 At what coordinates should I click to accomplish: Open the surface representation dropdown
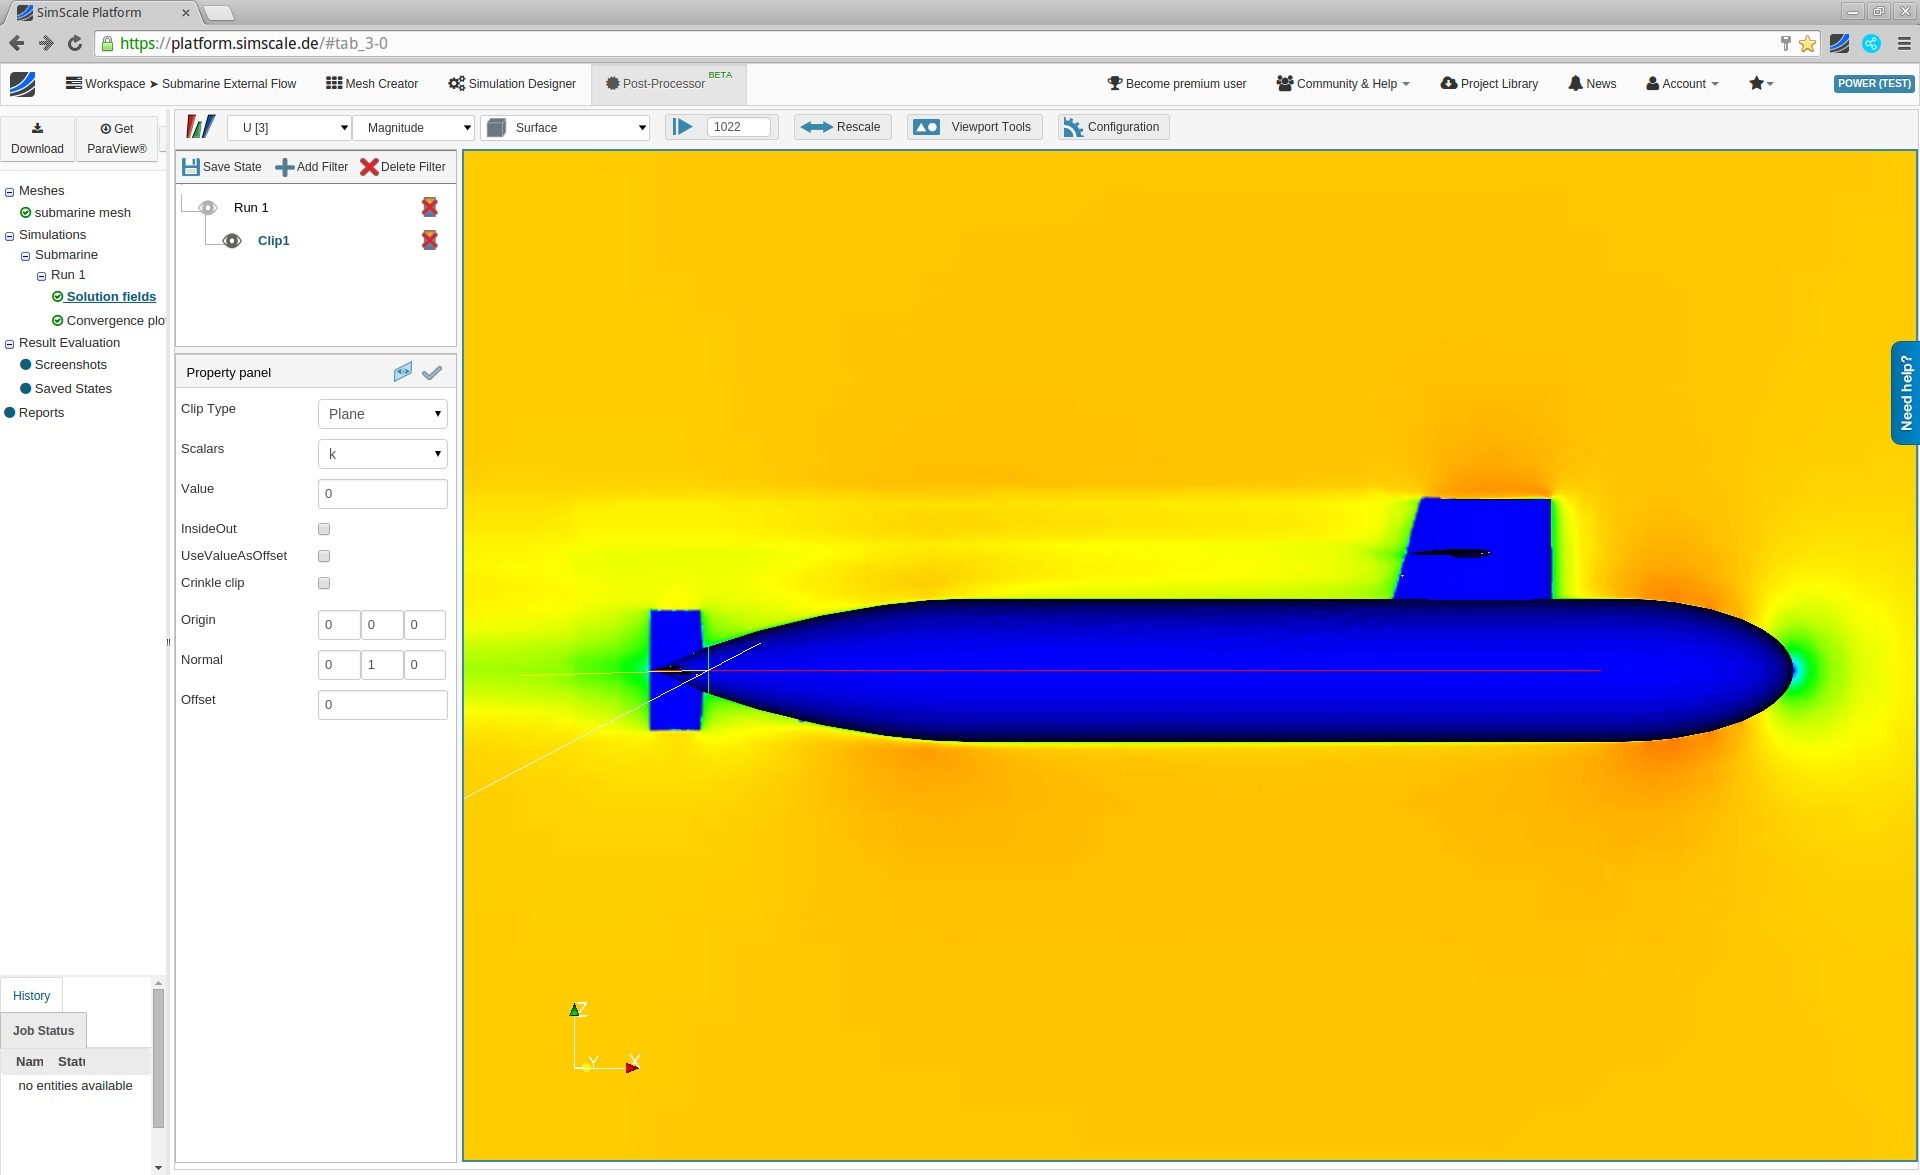564,127
